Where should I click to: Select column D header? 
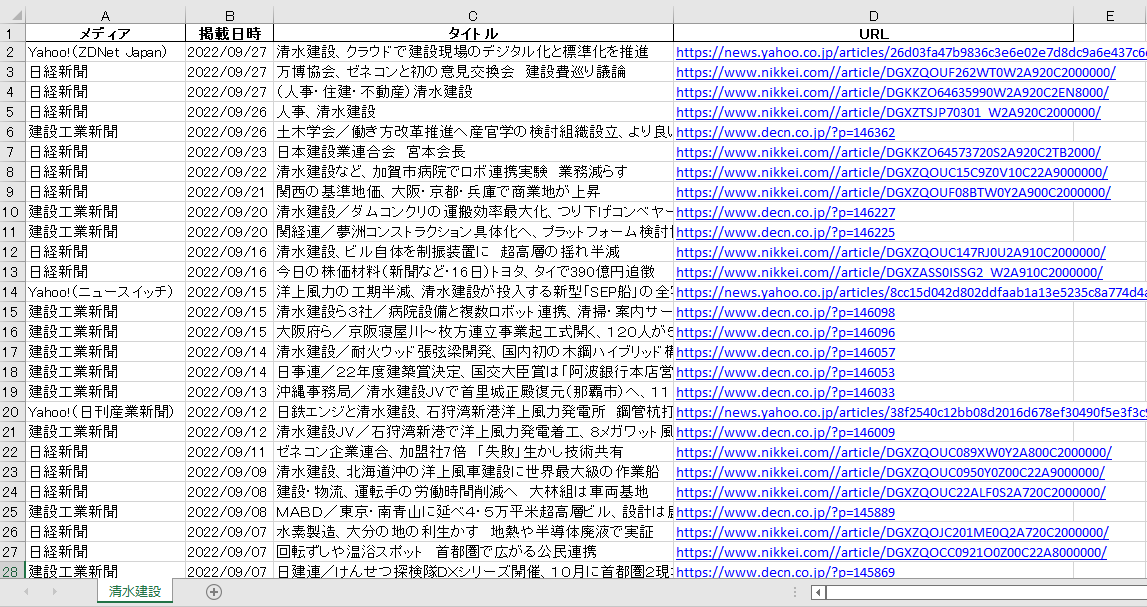coord(873,15)
